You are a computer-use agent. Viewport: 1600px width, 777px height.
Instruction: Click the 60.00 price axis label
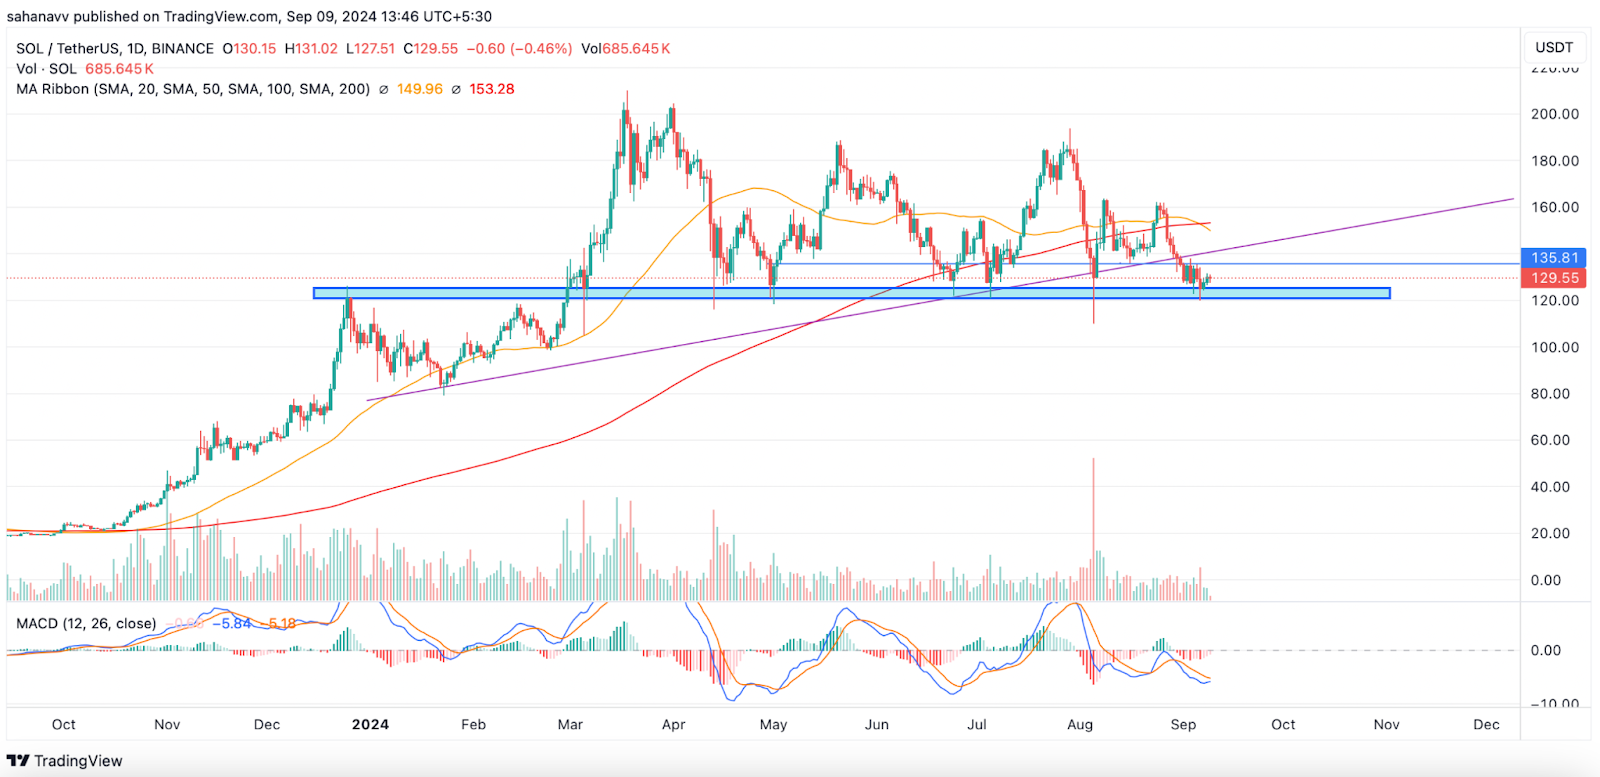1550,440
